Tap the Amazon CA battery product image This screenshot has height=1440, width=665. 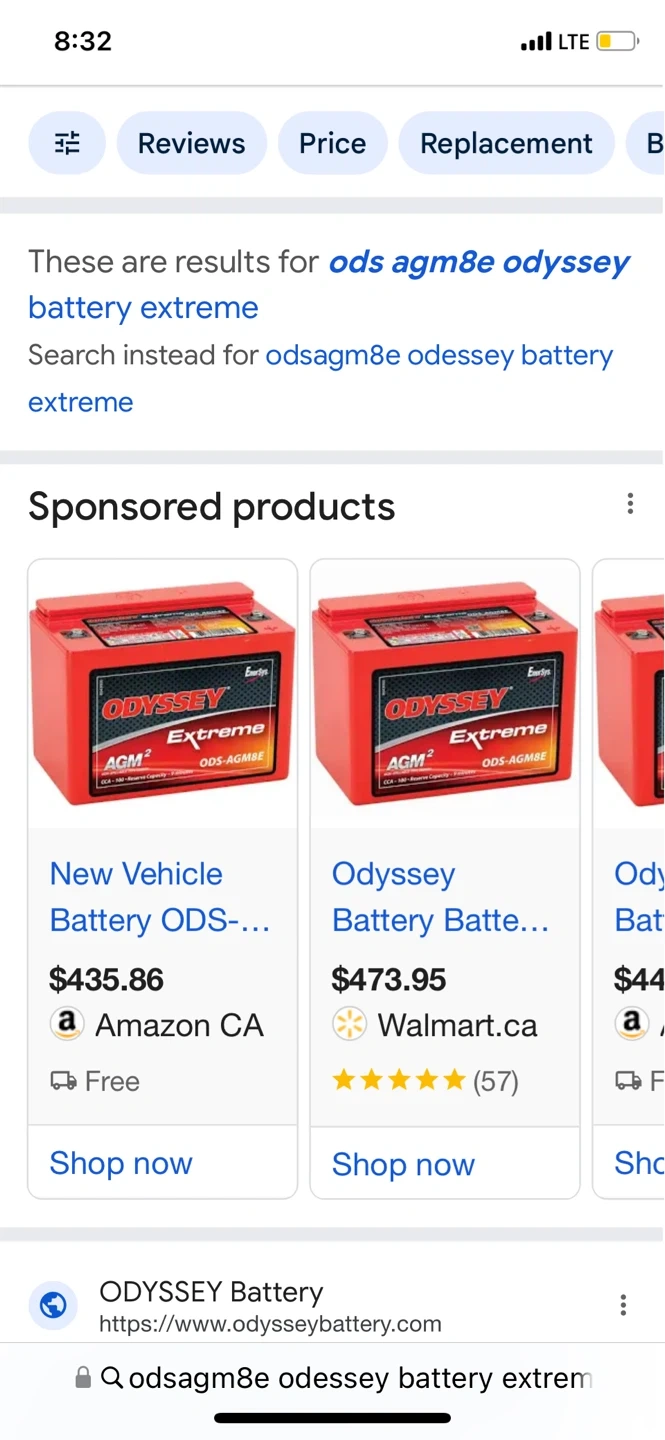point(163,695)
